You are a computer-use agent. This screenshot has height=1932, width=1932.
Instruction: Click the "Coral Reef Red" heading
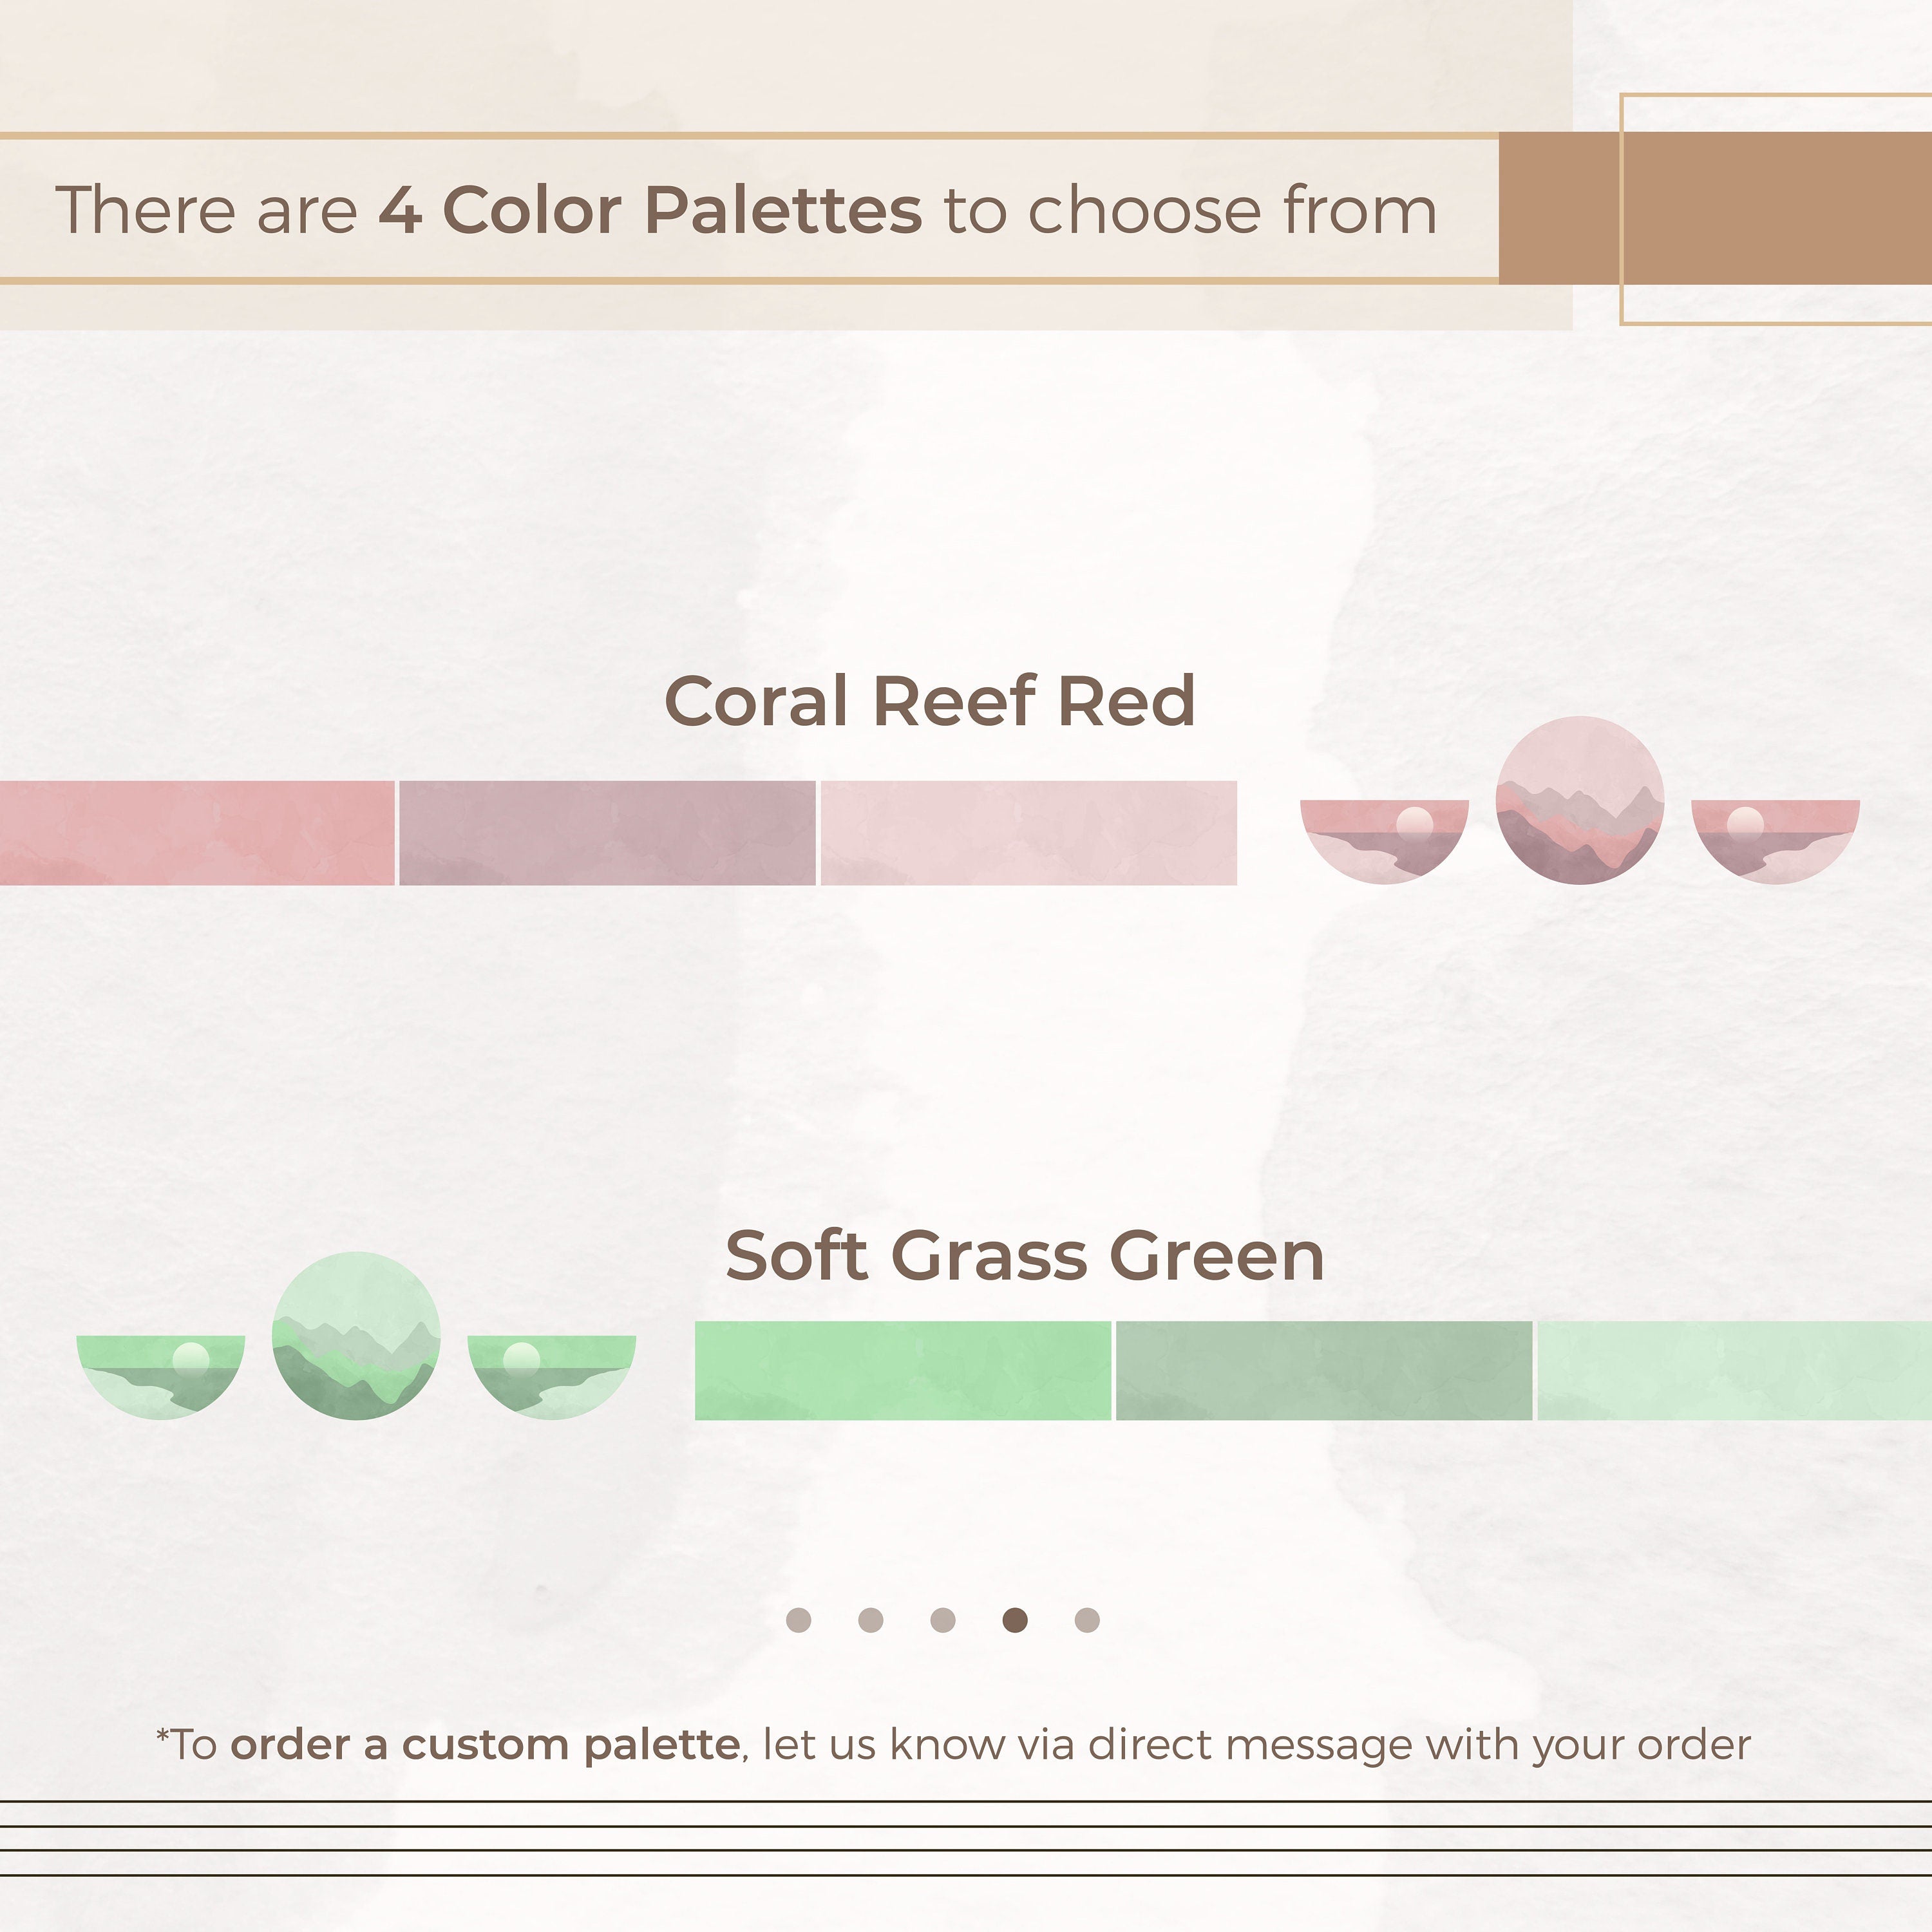(x=930, y=701)
